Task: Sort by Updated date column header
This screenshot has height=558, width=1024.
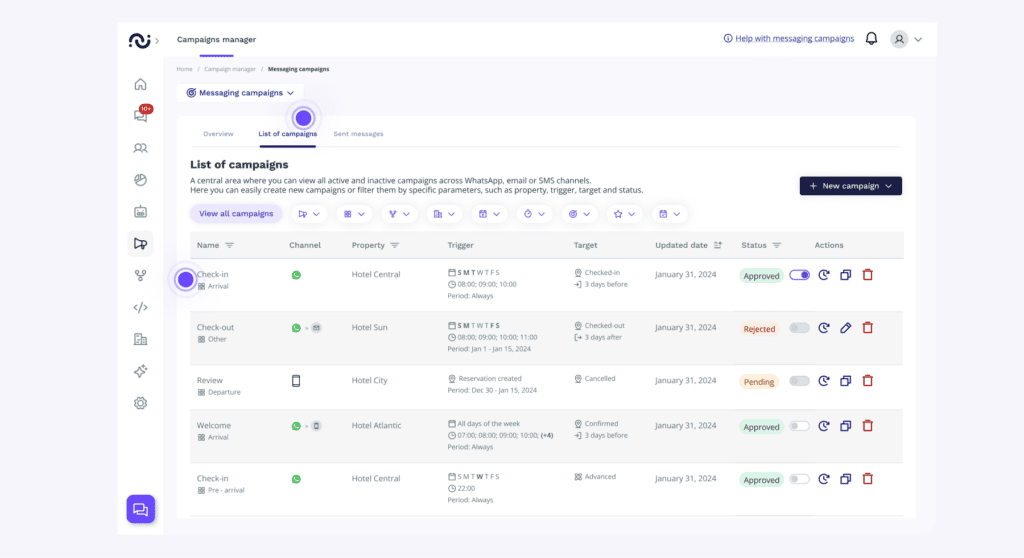Action: (688, 245)
